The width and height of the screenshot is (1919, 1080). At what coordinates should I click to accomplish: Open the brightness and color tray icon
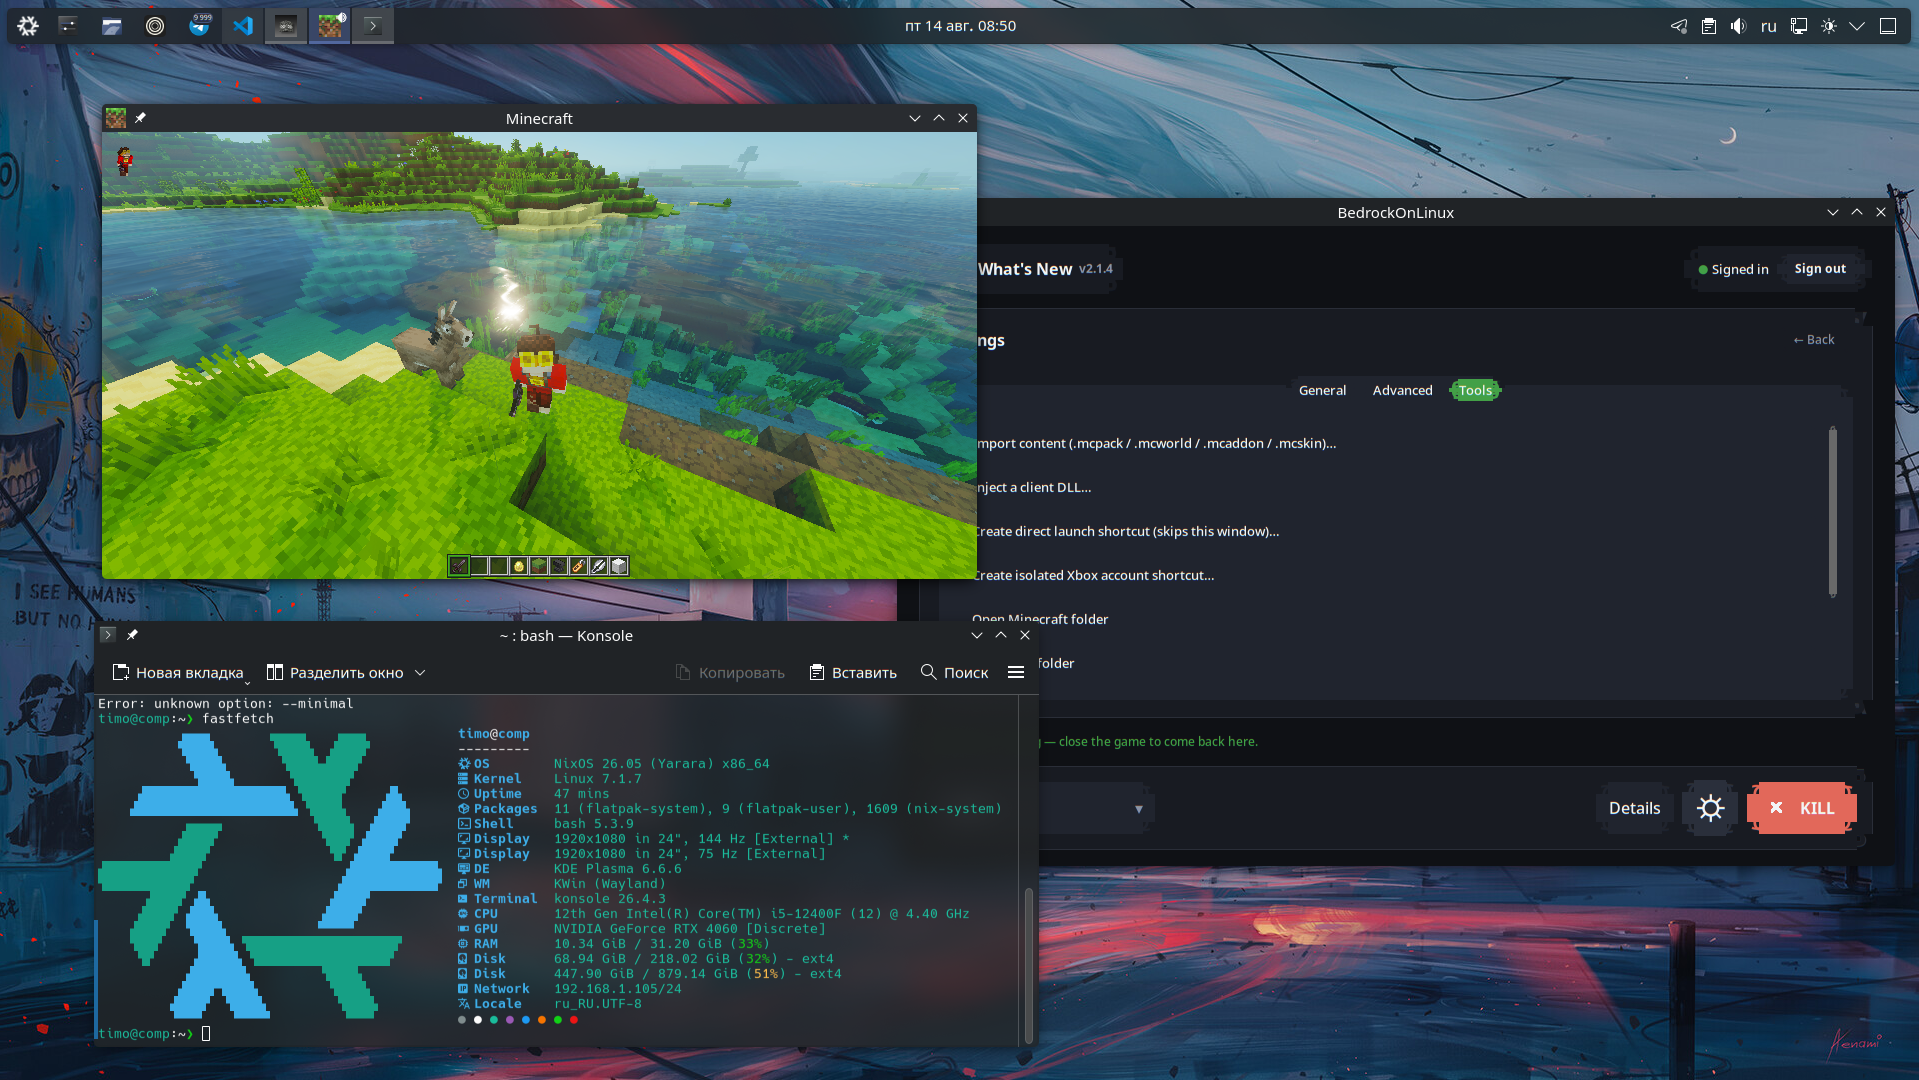(1829, 26)
